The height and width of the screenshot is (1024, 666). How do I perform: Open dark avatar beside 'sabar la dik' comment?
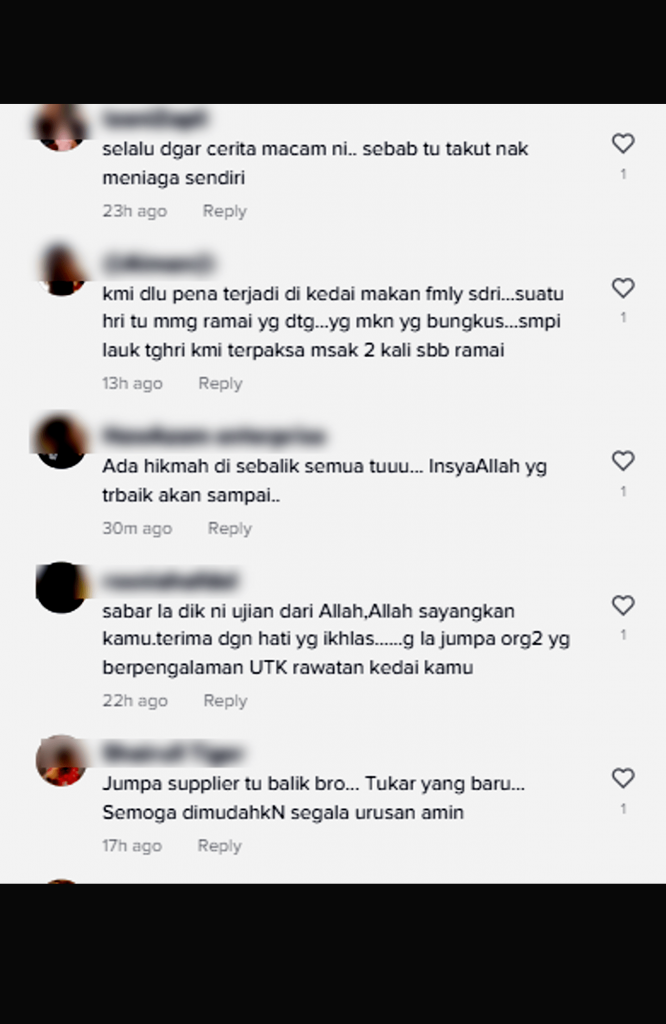click(x=61, y=587)
